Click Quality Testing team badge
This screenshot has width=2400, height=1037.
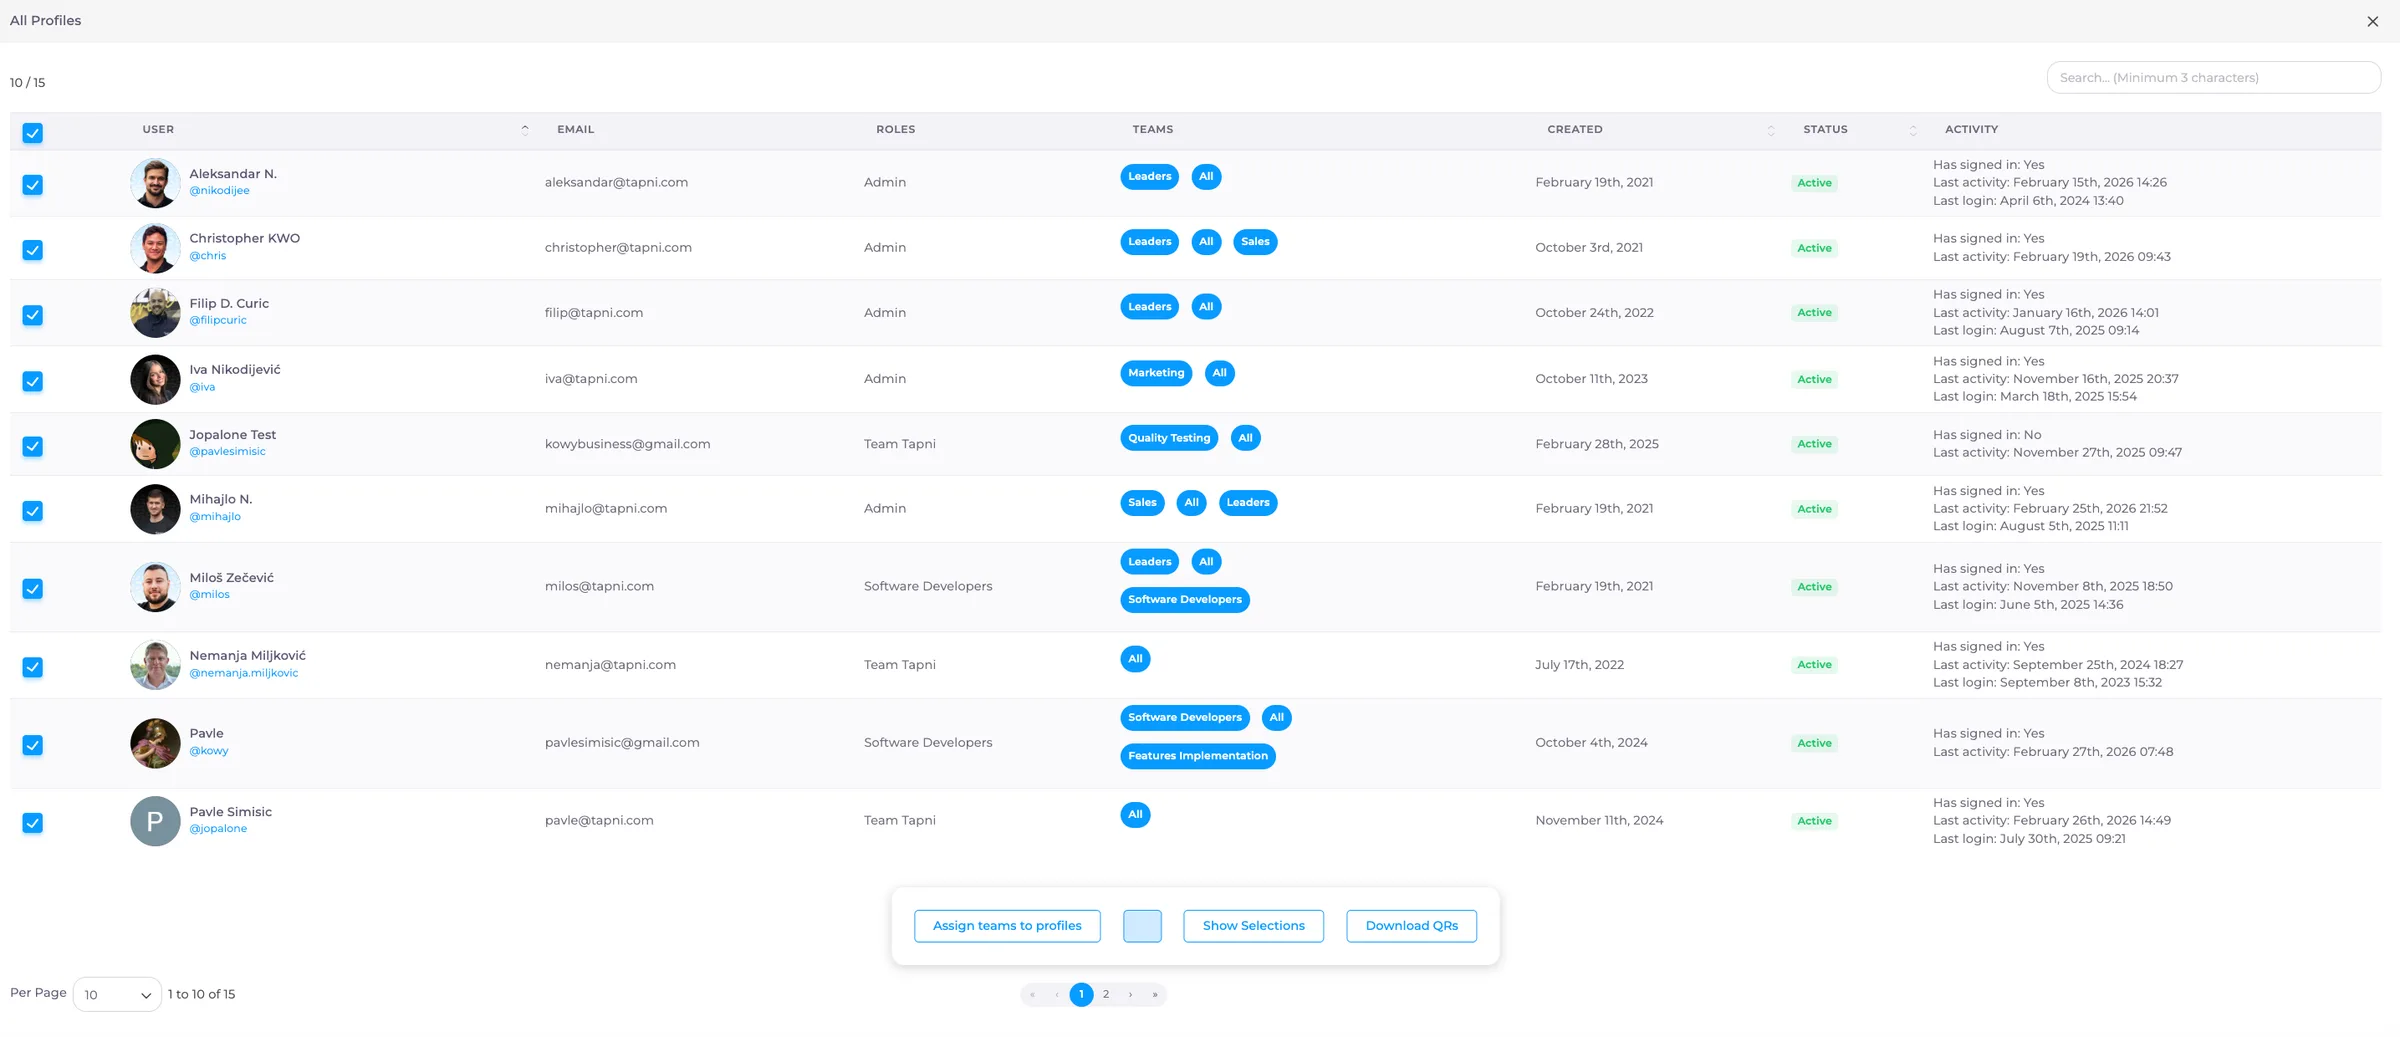[1169, 438]
